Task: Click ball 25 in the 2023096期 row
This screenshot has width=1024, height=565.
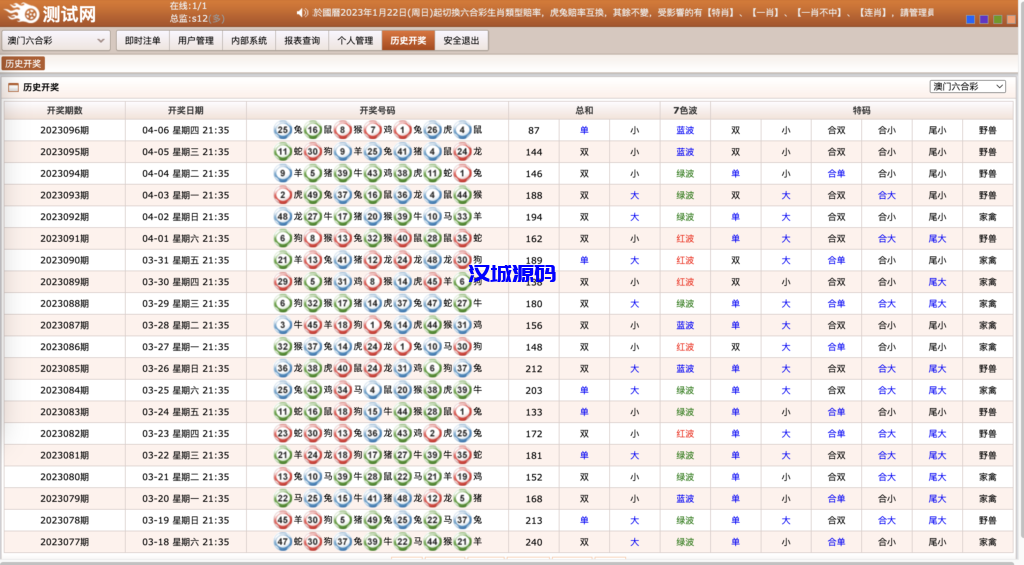Action: [x=282, y=130]
